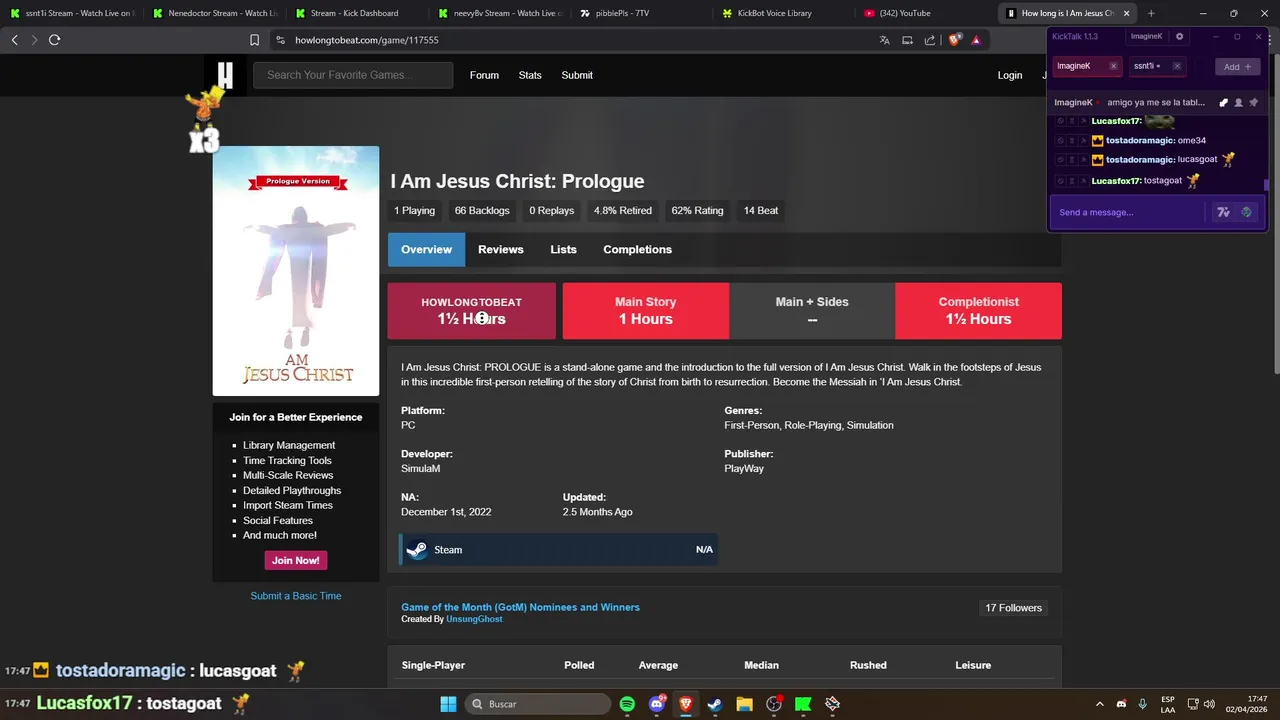1280x720 pixels.
Task: Click the bookmark icon beside the address bar
Action: click(254, 40)
